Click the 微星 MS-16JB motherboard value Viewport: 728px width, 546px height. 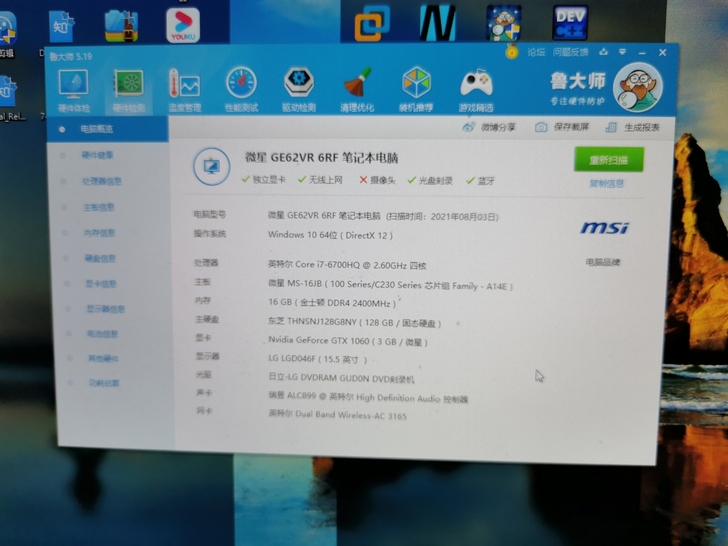click(390, 285)
